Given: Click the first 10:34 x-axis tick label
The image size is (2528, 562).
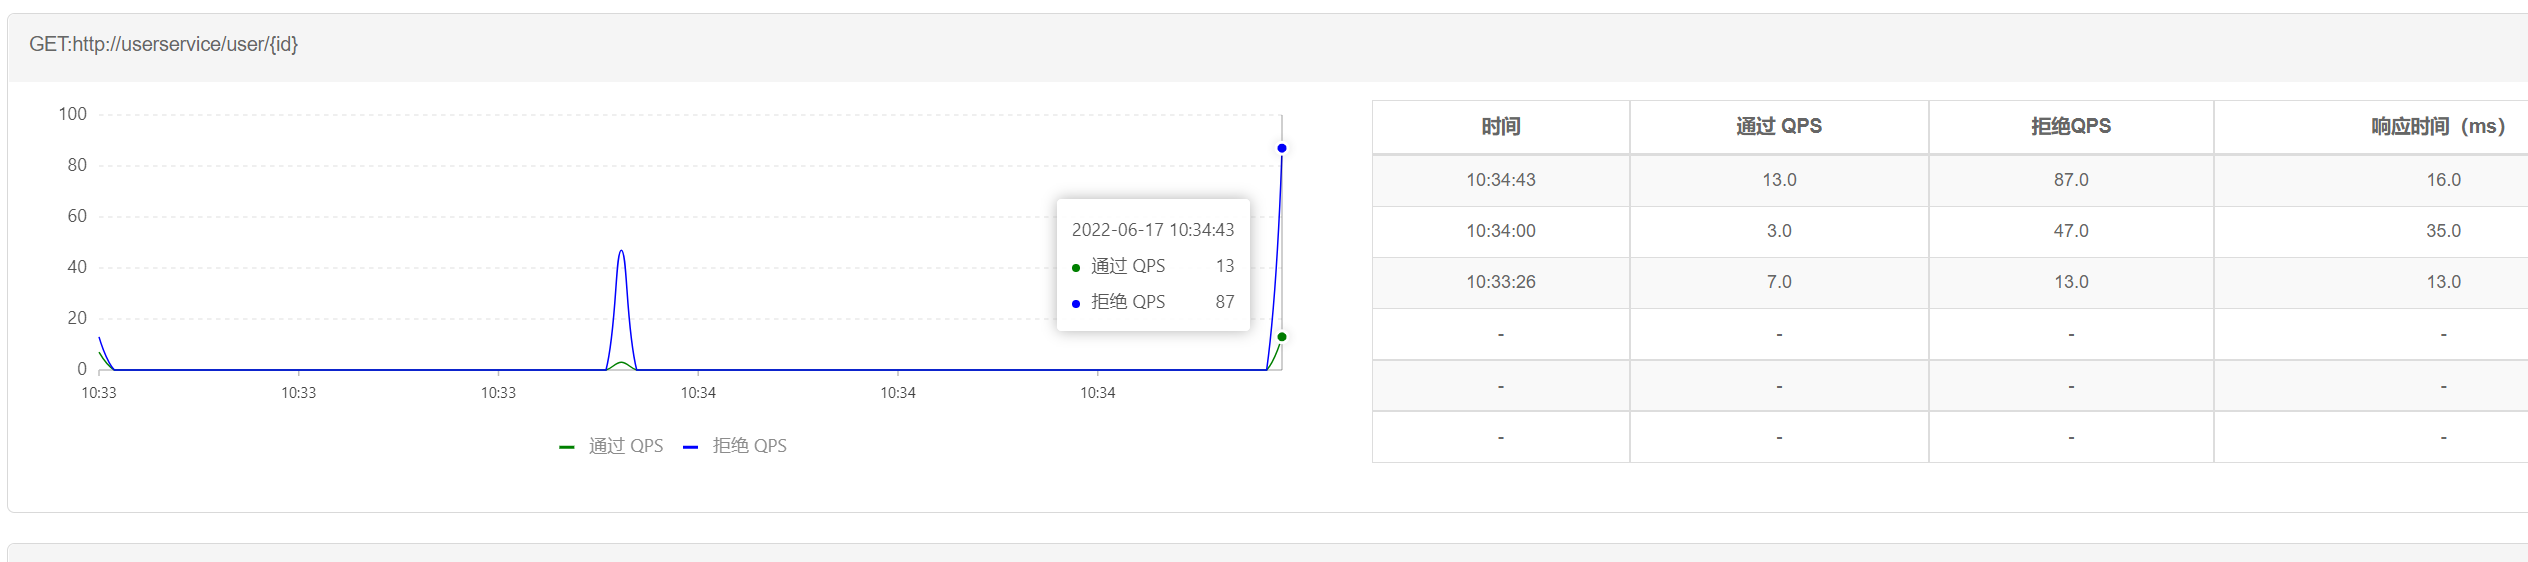Looking at the screenshot, I should point(698,393).
